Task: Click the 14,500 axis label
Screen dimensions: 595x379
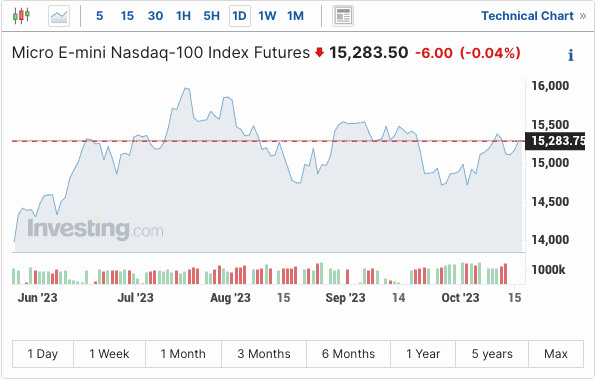Action: pyautogui.click(x=550, y=202)
